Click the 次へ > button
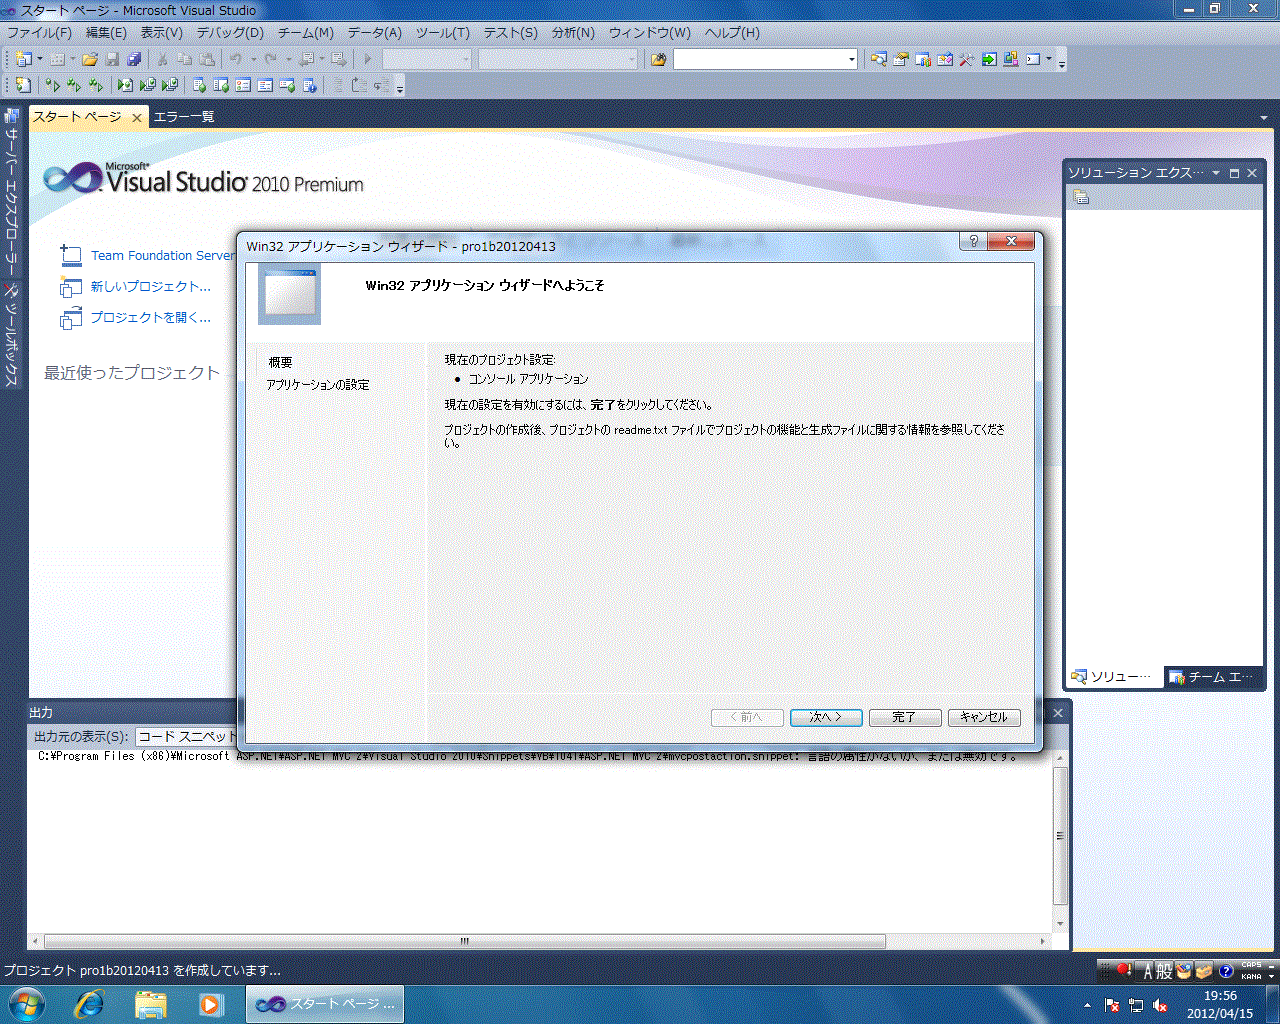This screenshot has height=1024, width=1280. click(x=826, y=717)
